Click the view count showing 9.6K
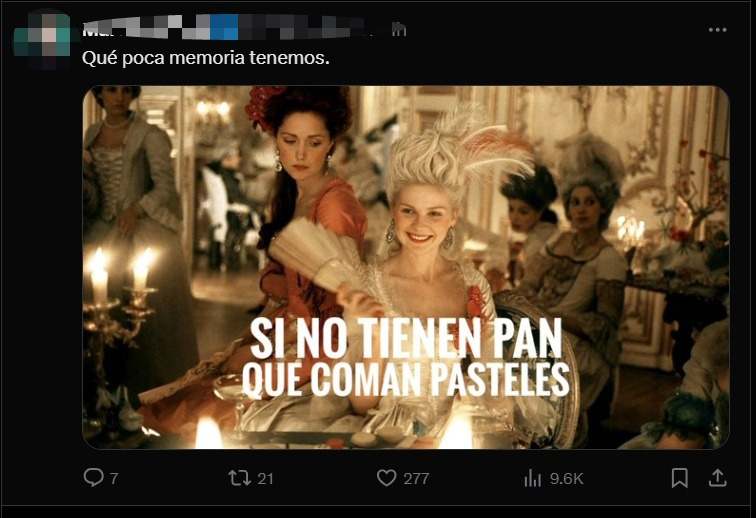Viewport: 756px width, 518px height. point(567,478)
